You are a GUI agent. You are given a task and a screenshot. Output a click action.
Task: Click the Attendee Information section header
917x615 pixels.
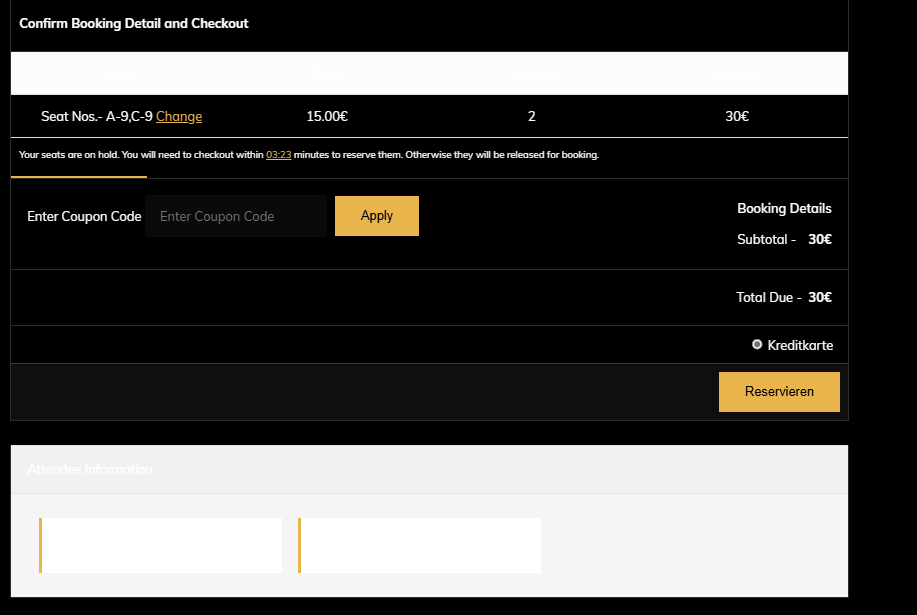[90, 469]
